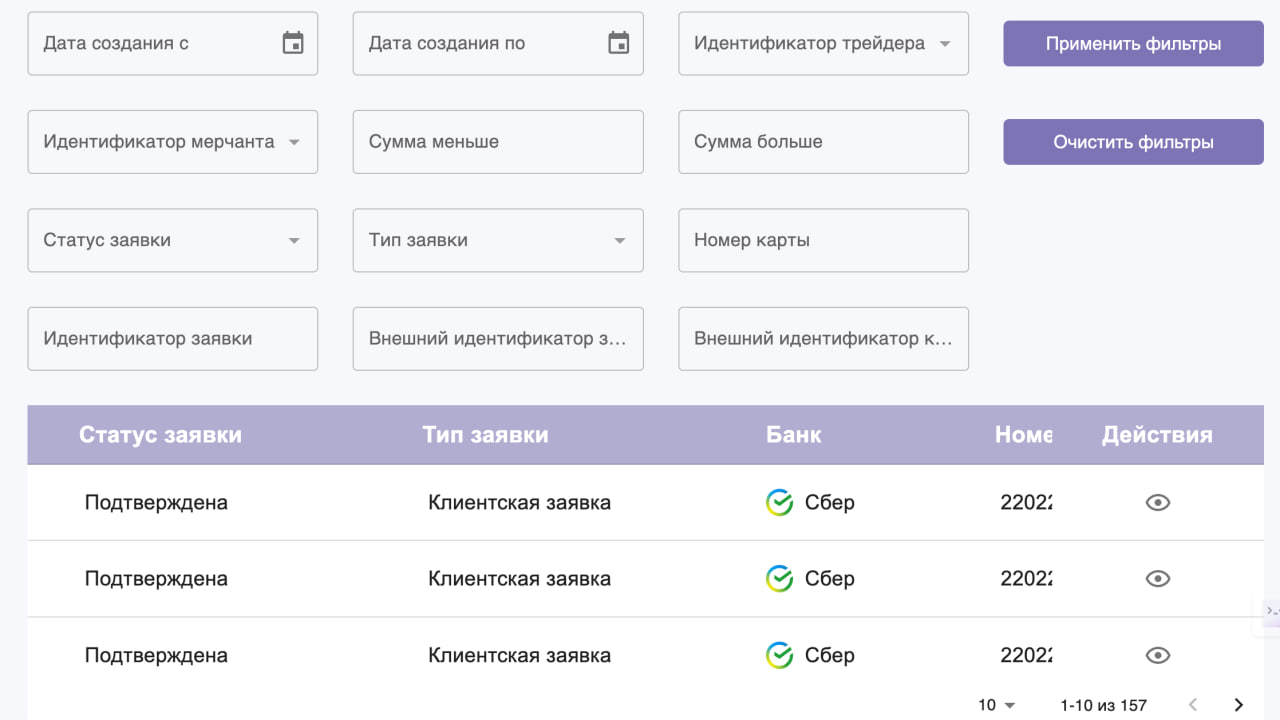This screenshot has height=720, width=1280.
Task: Change rows per page selector showing 10
Action: 997,705
